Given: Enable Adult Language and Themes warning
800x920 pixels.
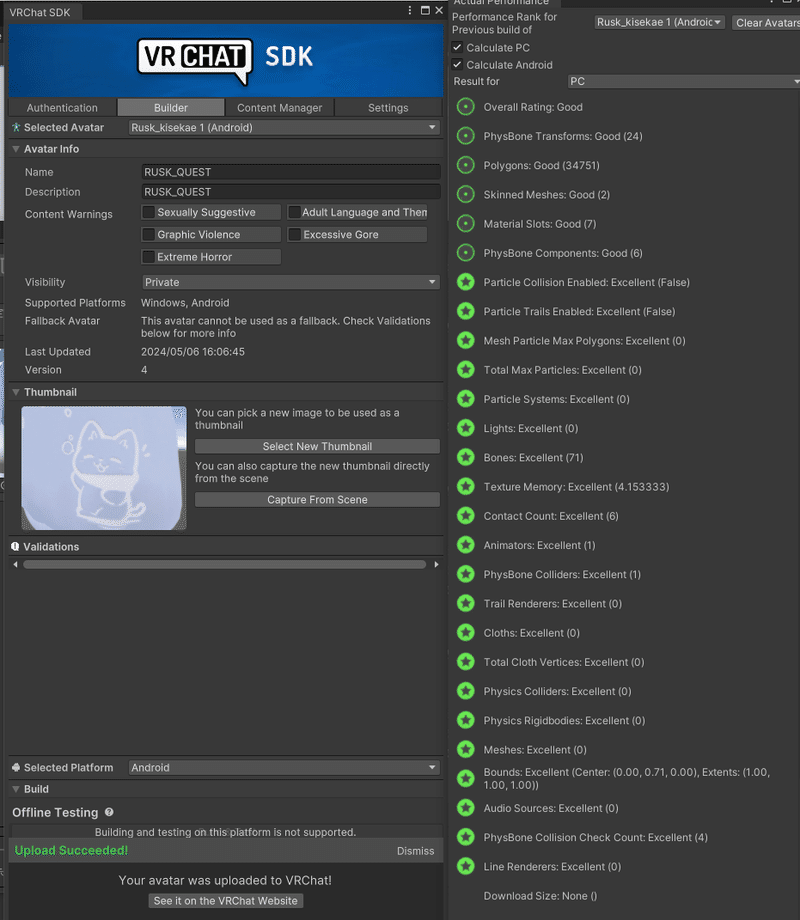Looking at the screenshot, I should pyautogui.click(x=295, y=212).
